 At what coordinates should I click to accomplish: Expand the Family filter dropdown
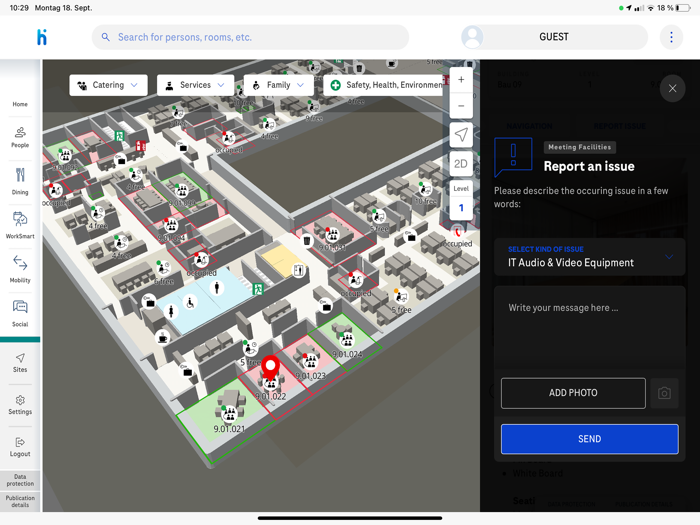[279, 85]
